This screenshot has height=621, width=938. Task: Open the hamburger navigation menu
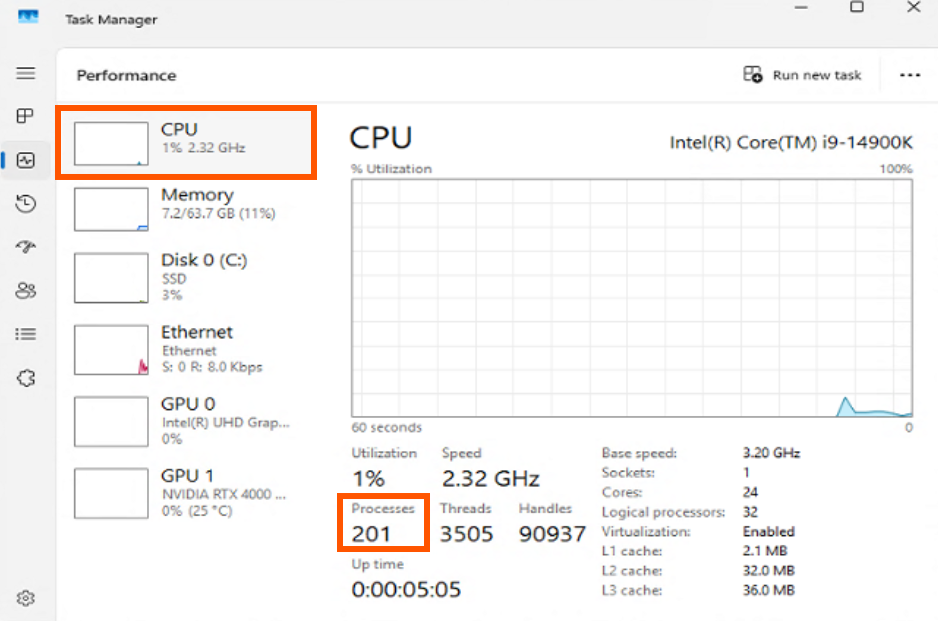coord(25,73)
